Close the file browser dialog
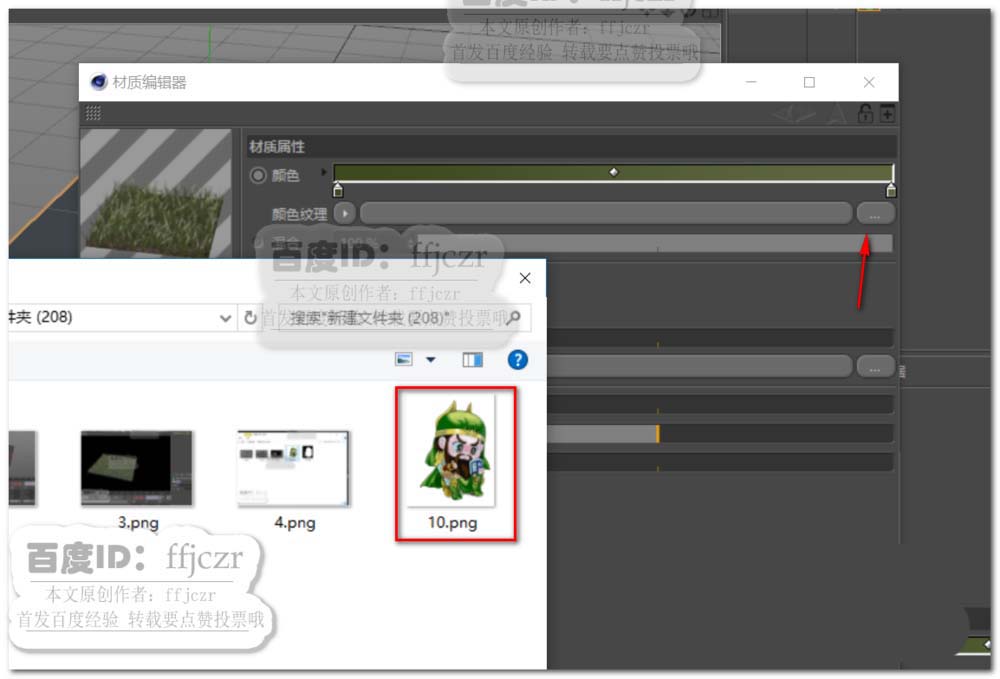Viewport: 1000px width, 679px height. 525,278
